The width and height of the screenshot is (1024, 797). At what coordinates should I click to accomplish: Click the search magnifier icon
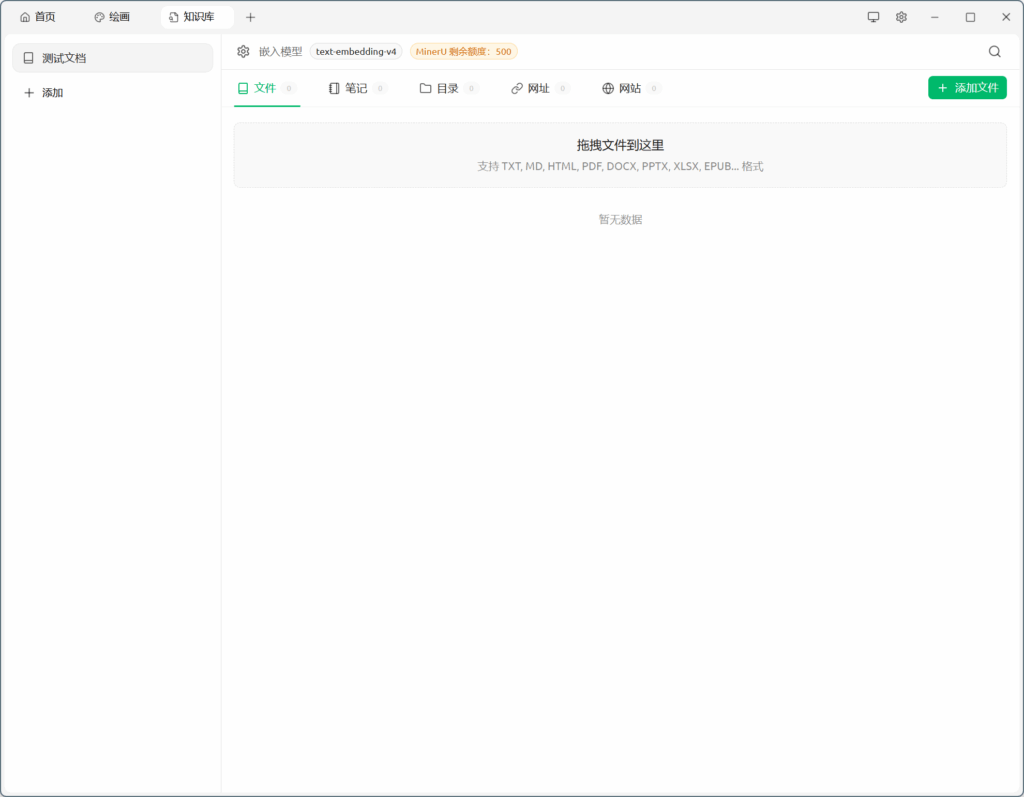point(994,52)
